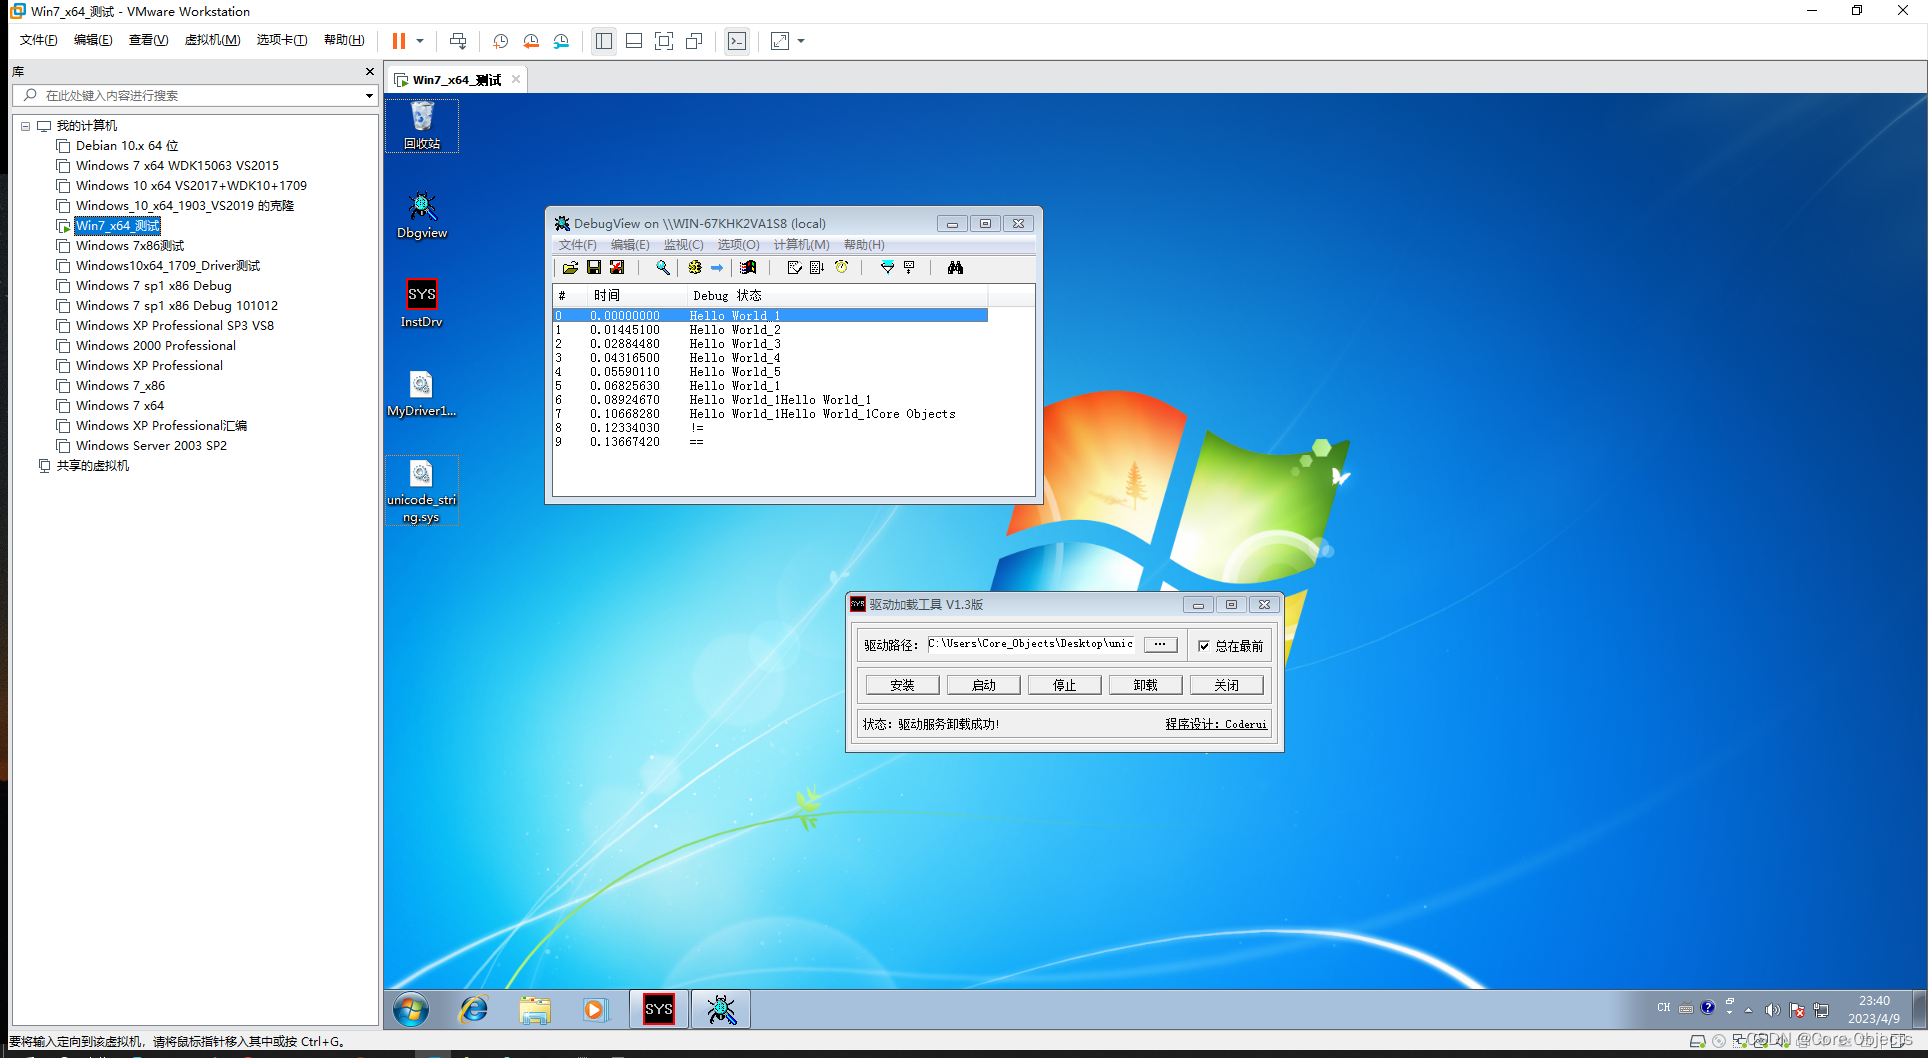This screenshot has width=1928, height=1058.
Task: Open the 虚拟机(M) menu in VMware
Action: 212,40
